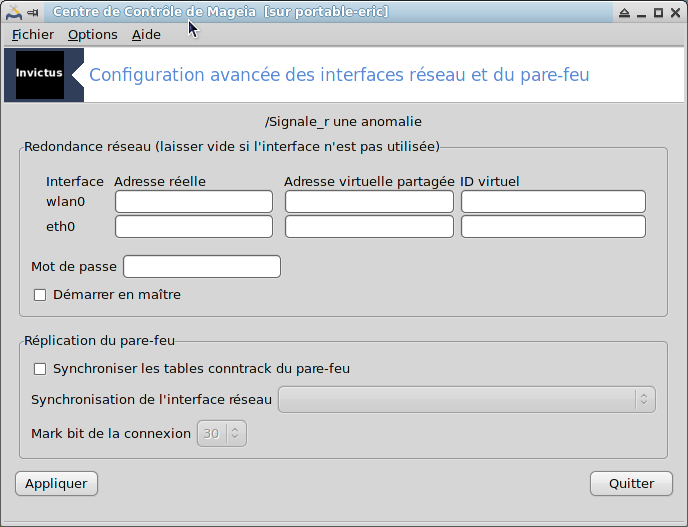688x527 pixels.
Task: Focus the Mot de passe field
Action: pos(202,266)
